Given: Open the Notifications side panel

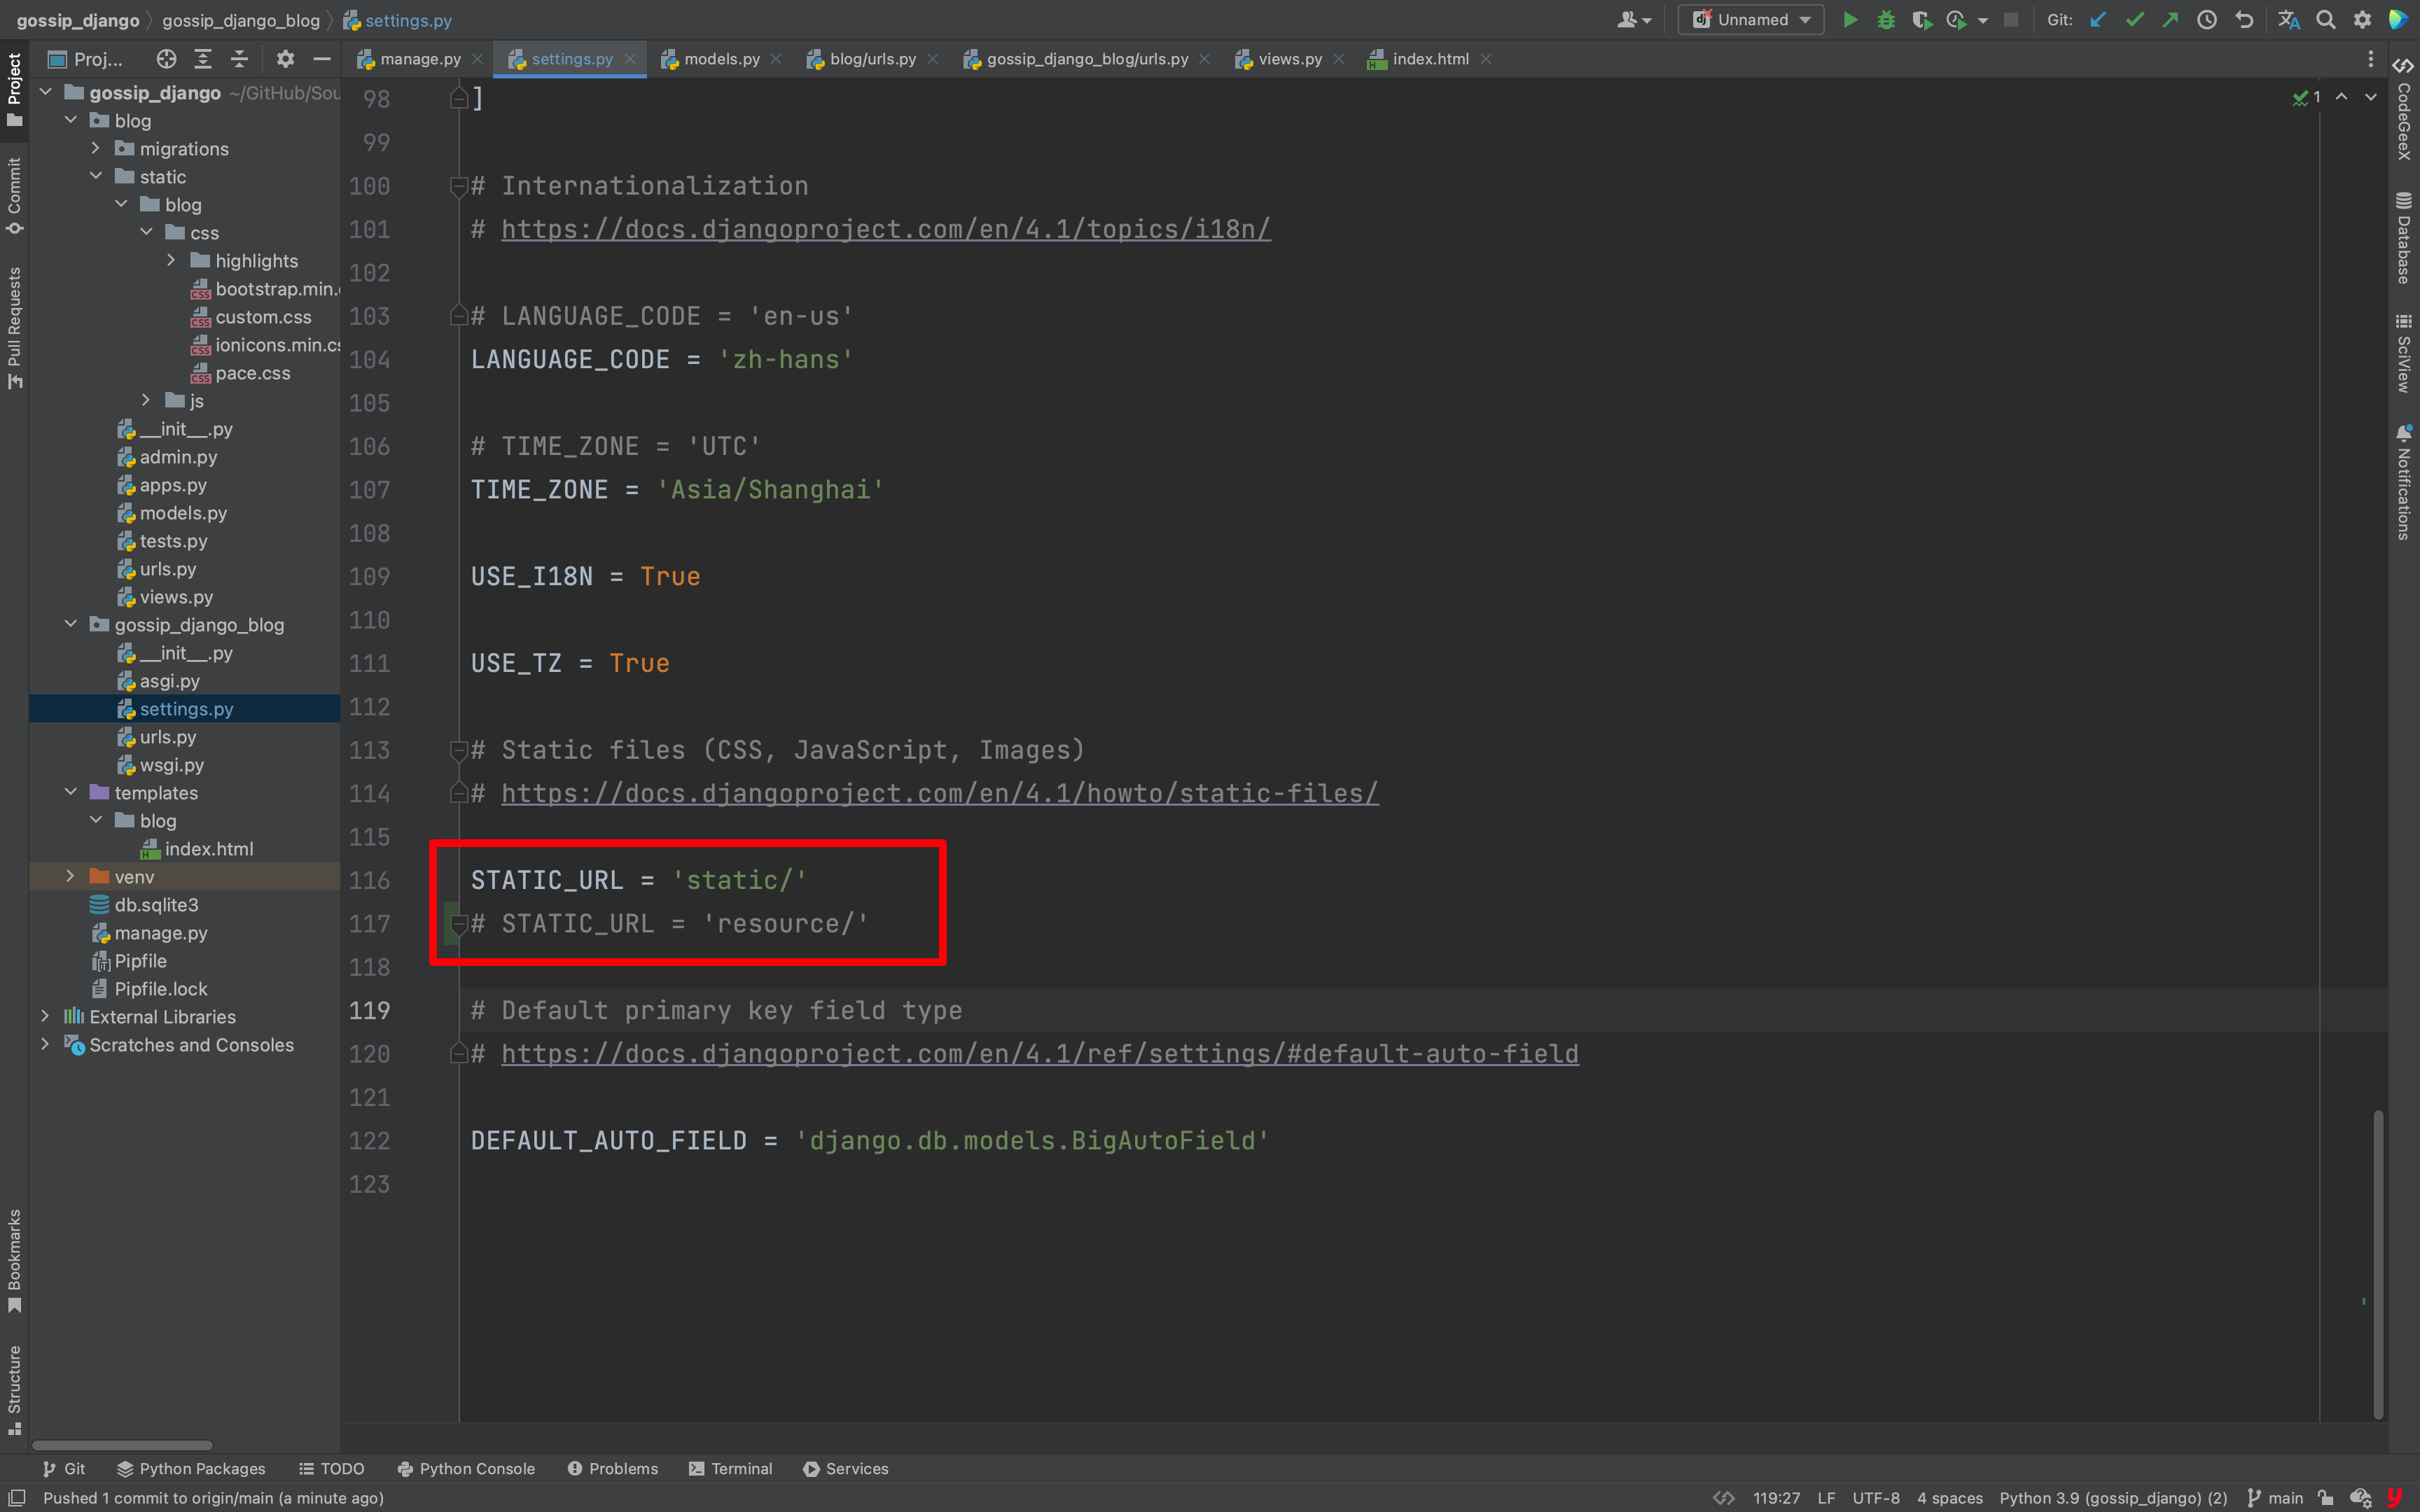Looking at the screenshot, I should 2404,483.
